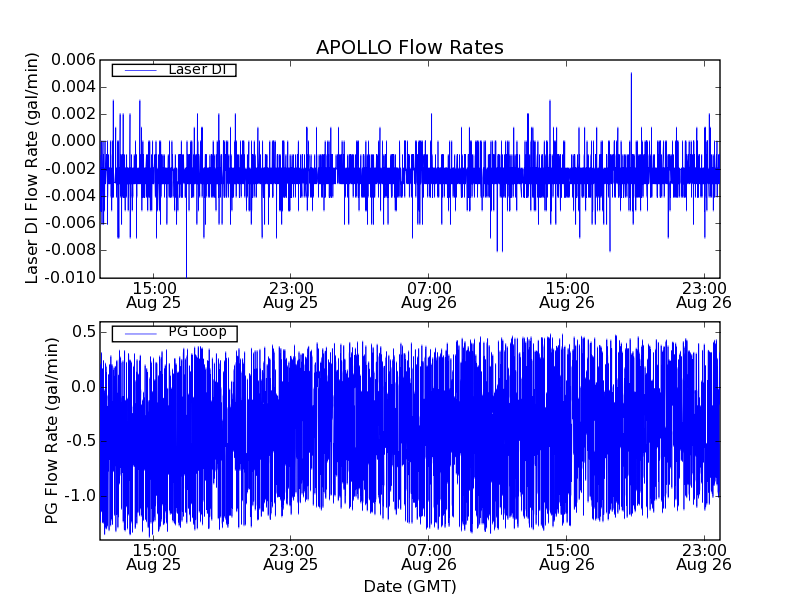Select the "Date (GMT)" x-axis label
The height and width of the screenshot is (600, 800).
click(409, 586)
